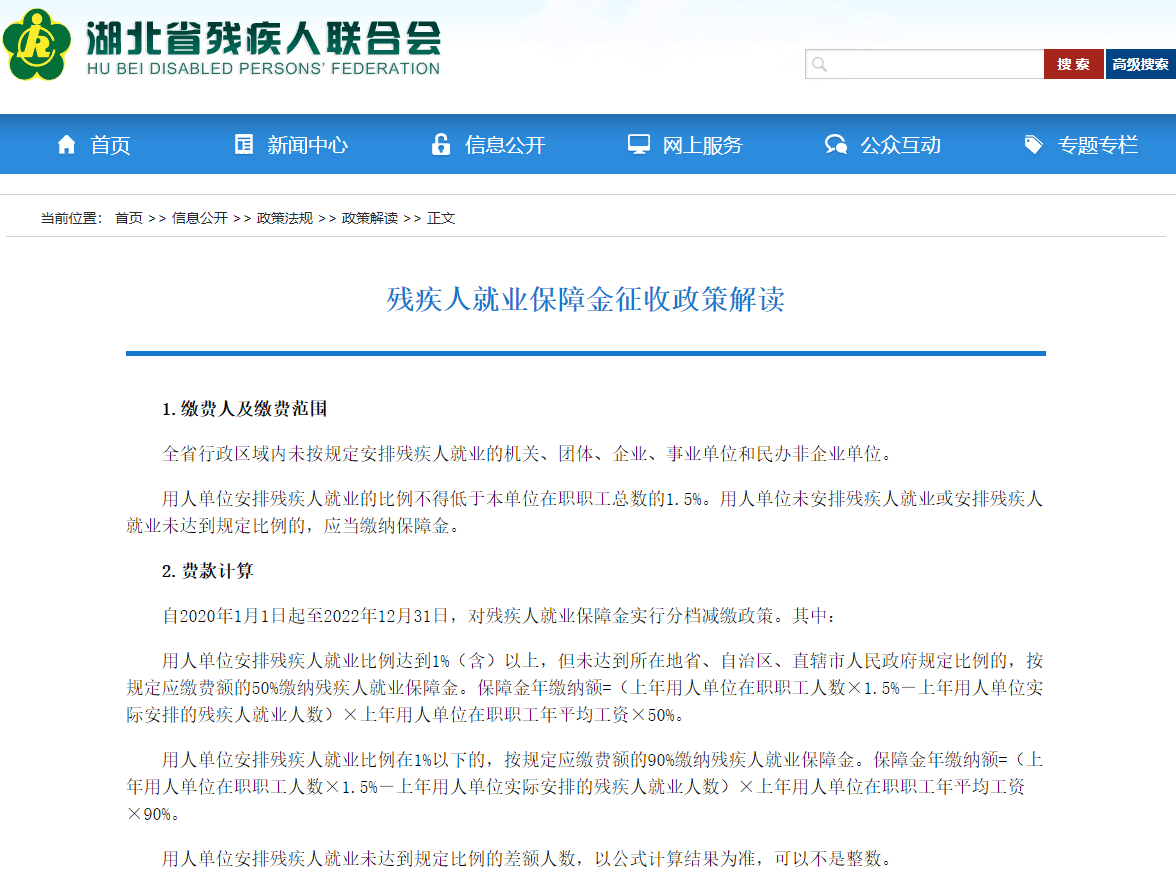Go to 信息公开 in the breadcrumb
The height and width of the screenshot is (884, 1176).
point(200,218)
